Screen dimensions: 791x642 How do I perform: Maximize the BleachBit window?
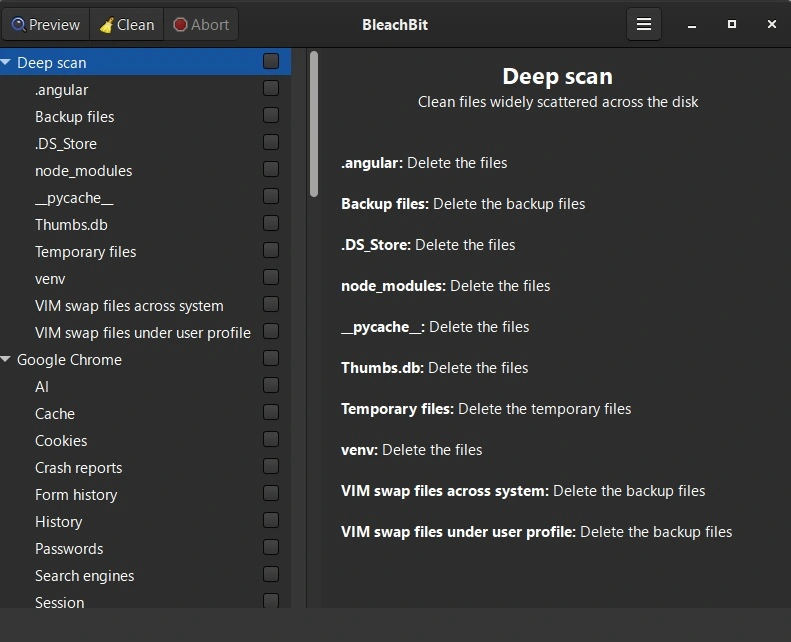click(731, 24)
